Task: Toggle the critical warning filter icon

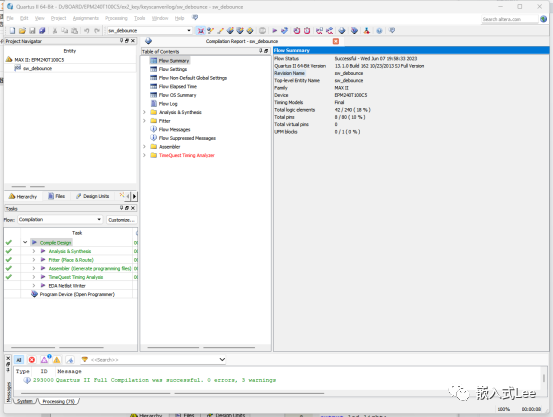Action: 45,360
